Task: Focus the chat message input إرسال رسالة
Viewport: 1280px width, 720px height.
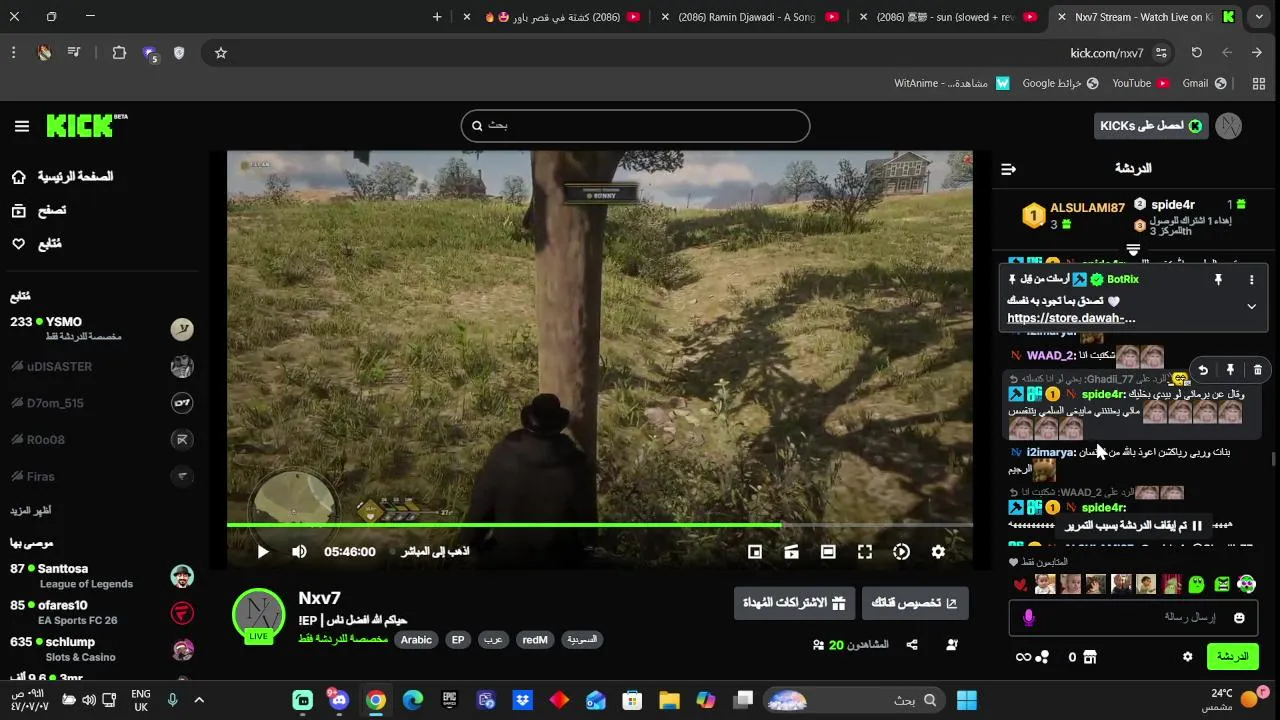Action: [x=1132, y=618]
